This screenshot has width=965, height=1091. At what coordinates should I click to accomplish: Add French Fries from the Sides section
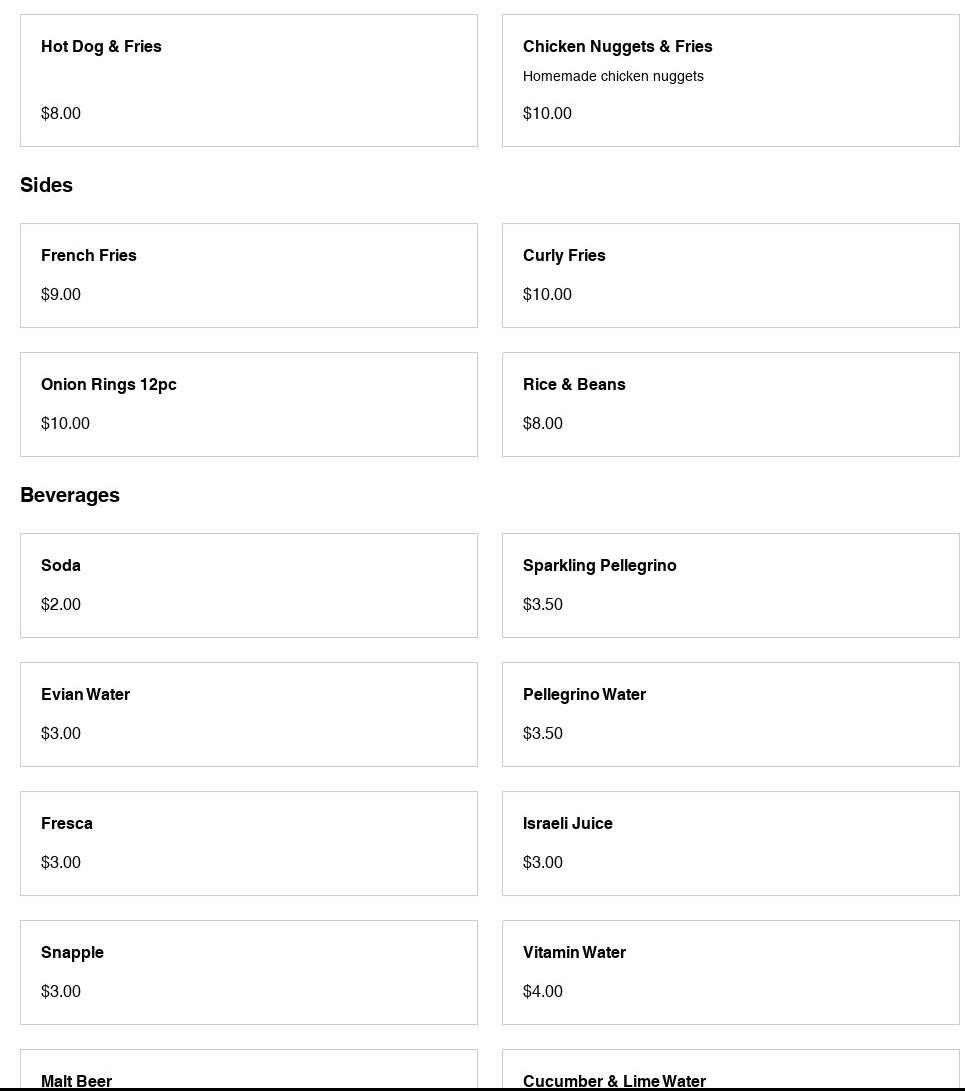click(x=248, y=275)
